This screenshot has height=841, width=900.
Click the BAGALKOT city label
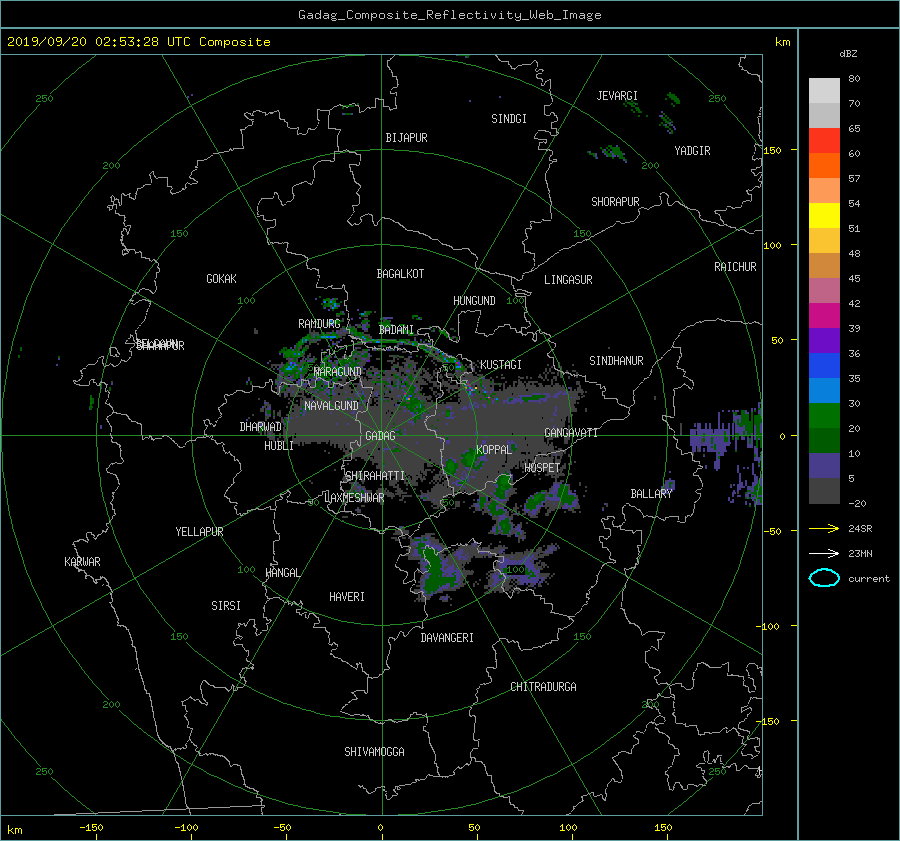[400, 274]
